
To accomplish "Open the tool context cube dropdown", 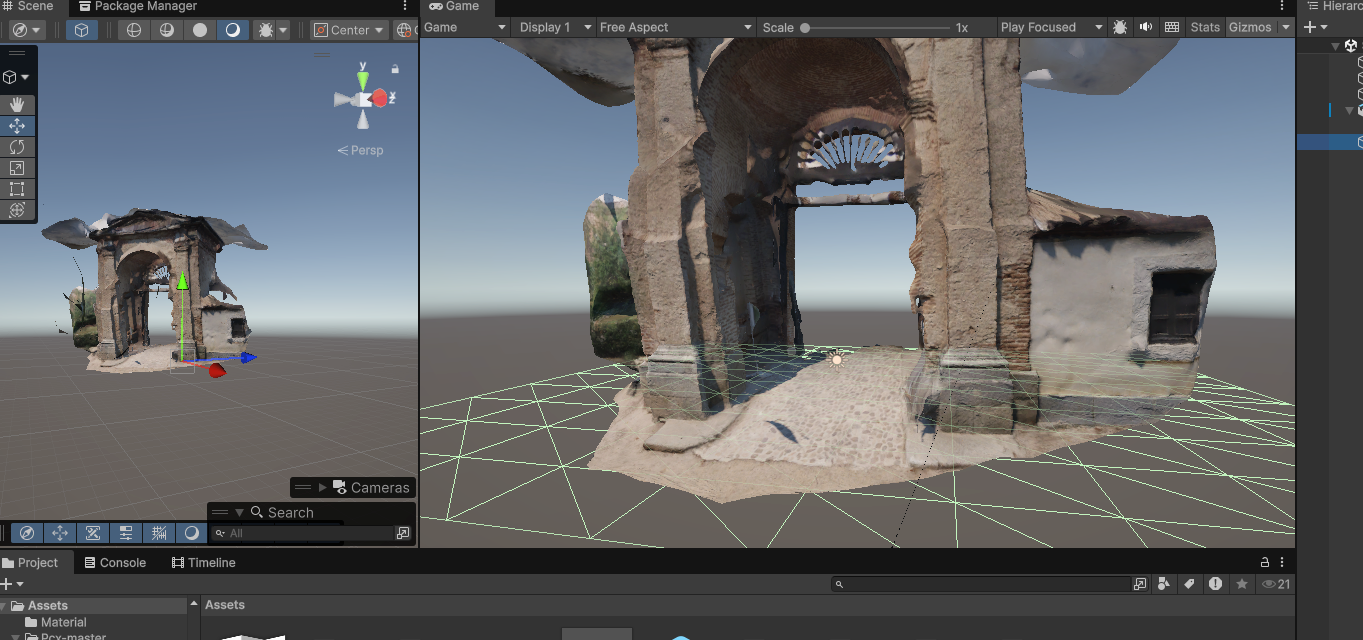I will coord(16,77).
